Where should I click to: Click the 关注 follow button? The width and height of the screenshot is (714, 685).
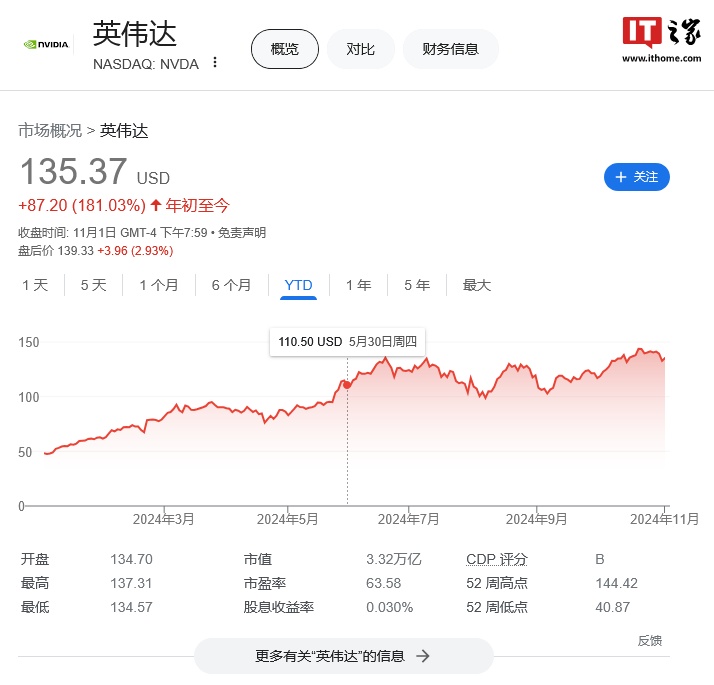coord(637,177)
